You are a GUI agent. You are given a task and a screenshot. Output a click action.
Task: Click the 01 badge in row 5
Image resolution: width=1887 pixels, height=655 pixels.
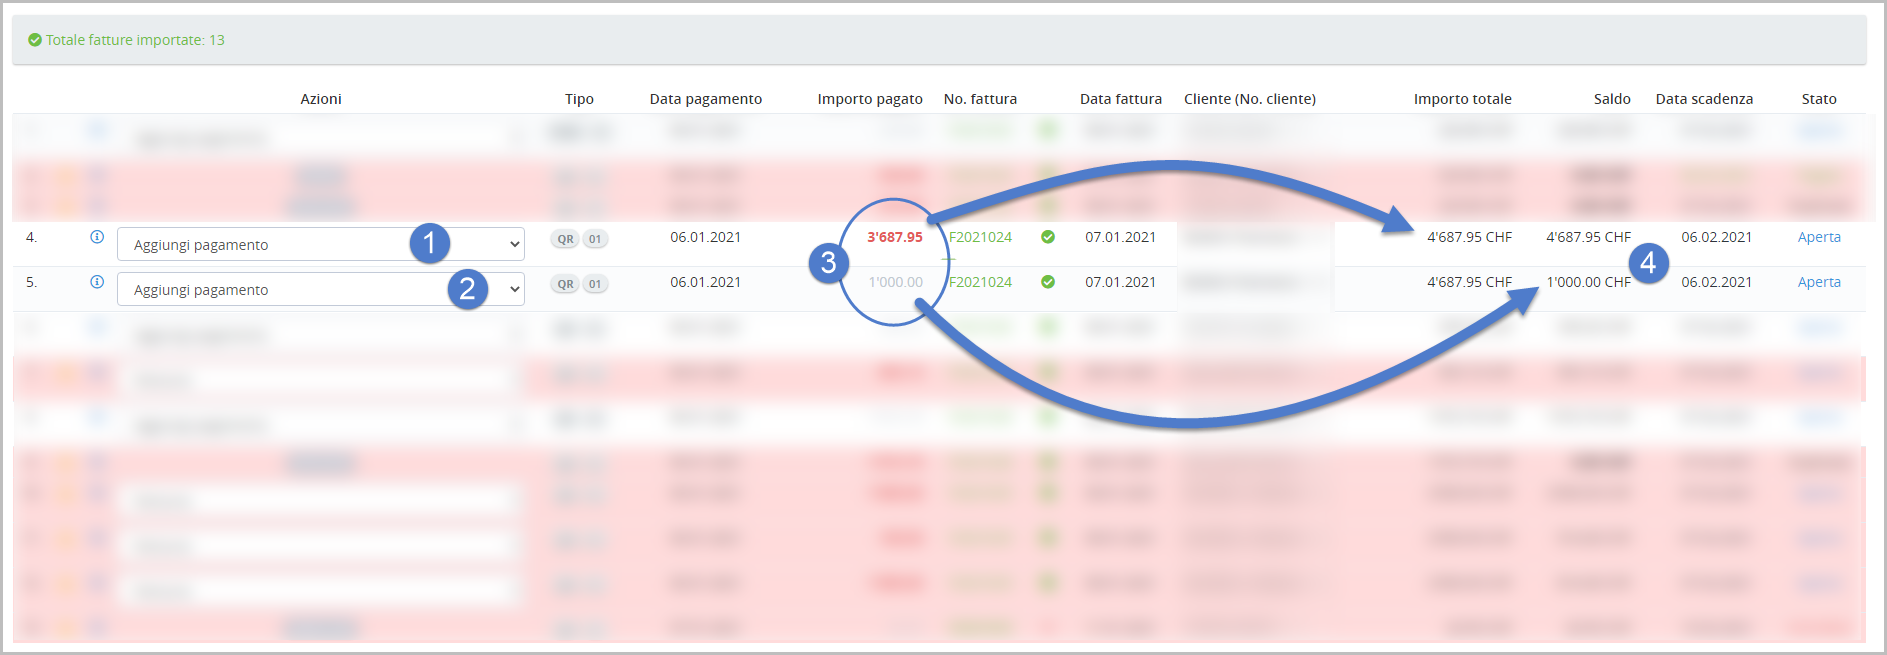point(595,284)
